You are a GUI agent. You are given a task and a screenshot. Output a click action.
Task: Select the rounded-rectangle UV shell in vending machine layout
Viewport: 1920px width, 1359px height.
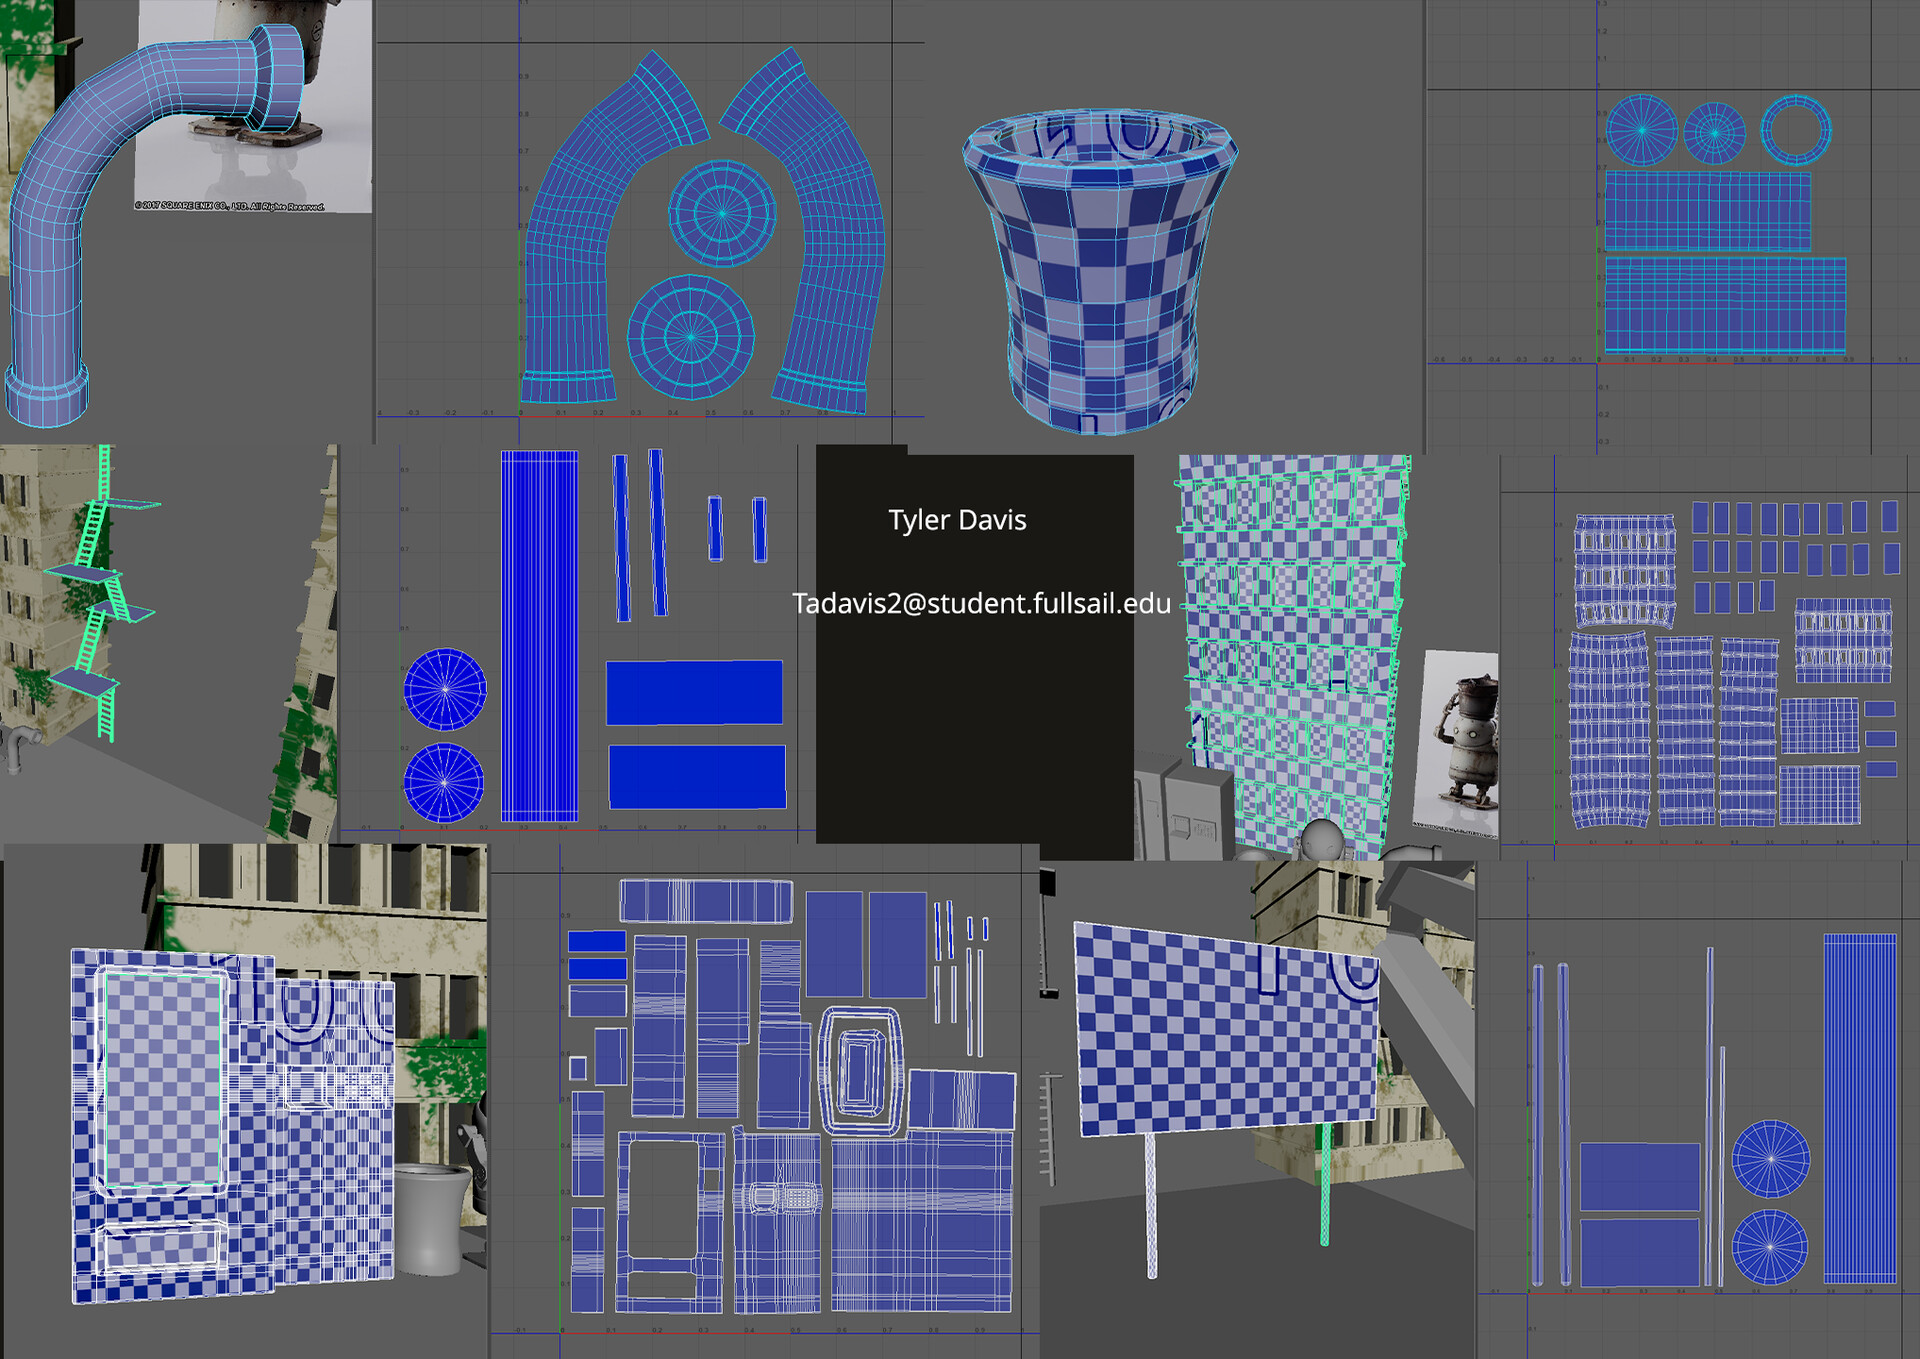pos(860,1070)
